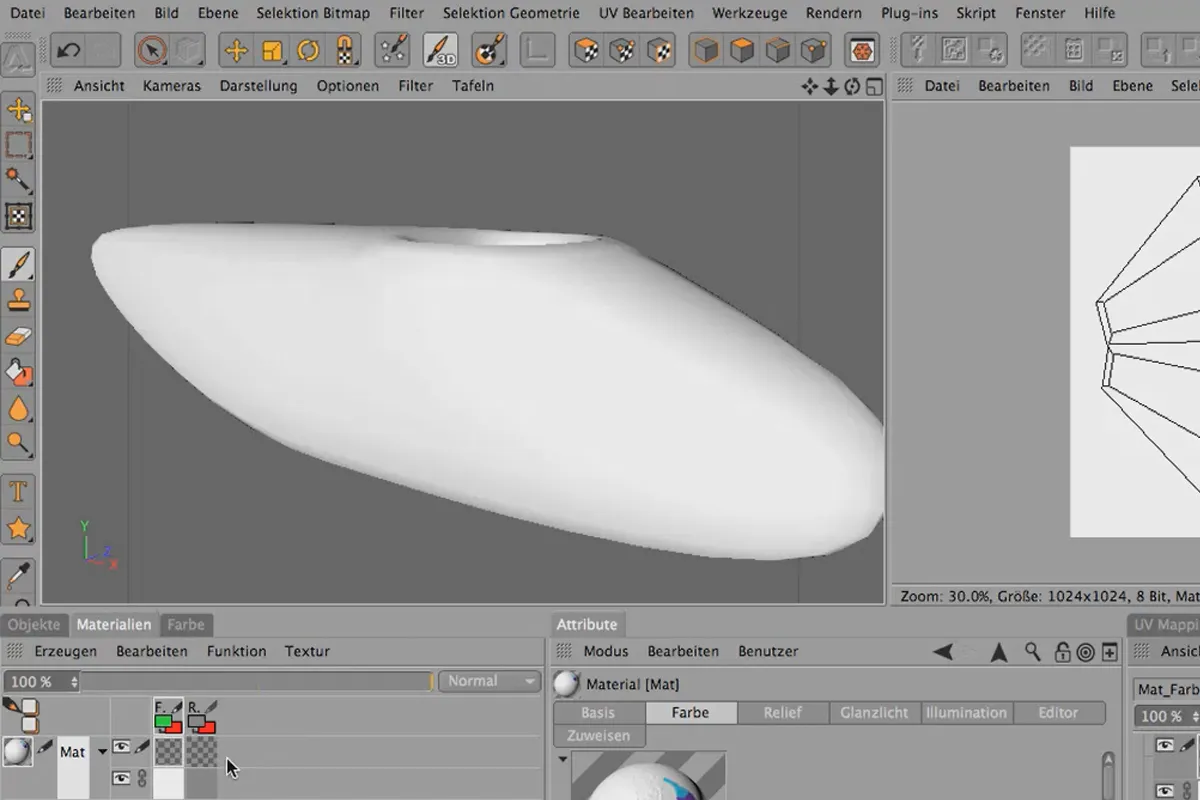Click the opacity slider bar in Materialien panel
Screen dimensions: 1200x800
[x=257, y=682]
